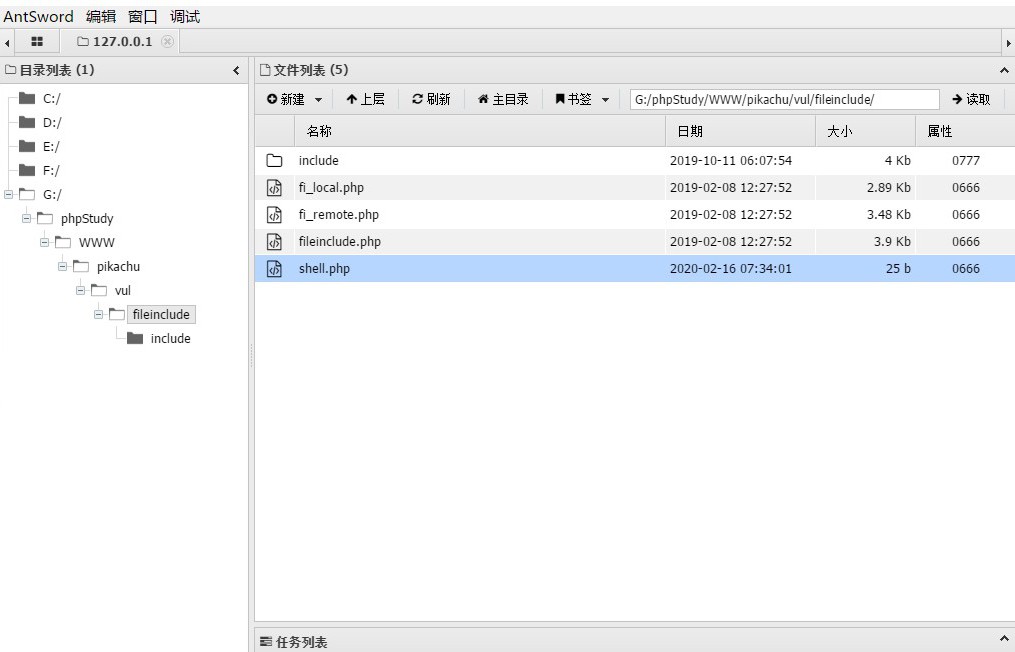The image size is (1015, 652).
Task: Click the shell.php file icon
Action: (274, 268)
